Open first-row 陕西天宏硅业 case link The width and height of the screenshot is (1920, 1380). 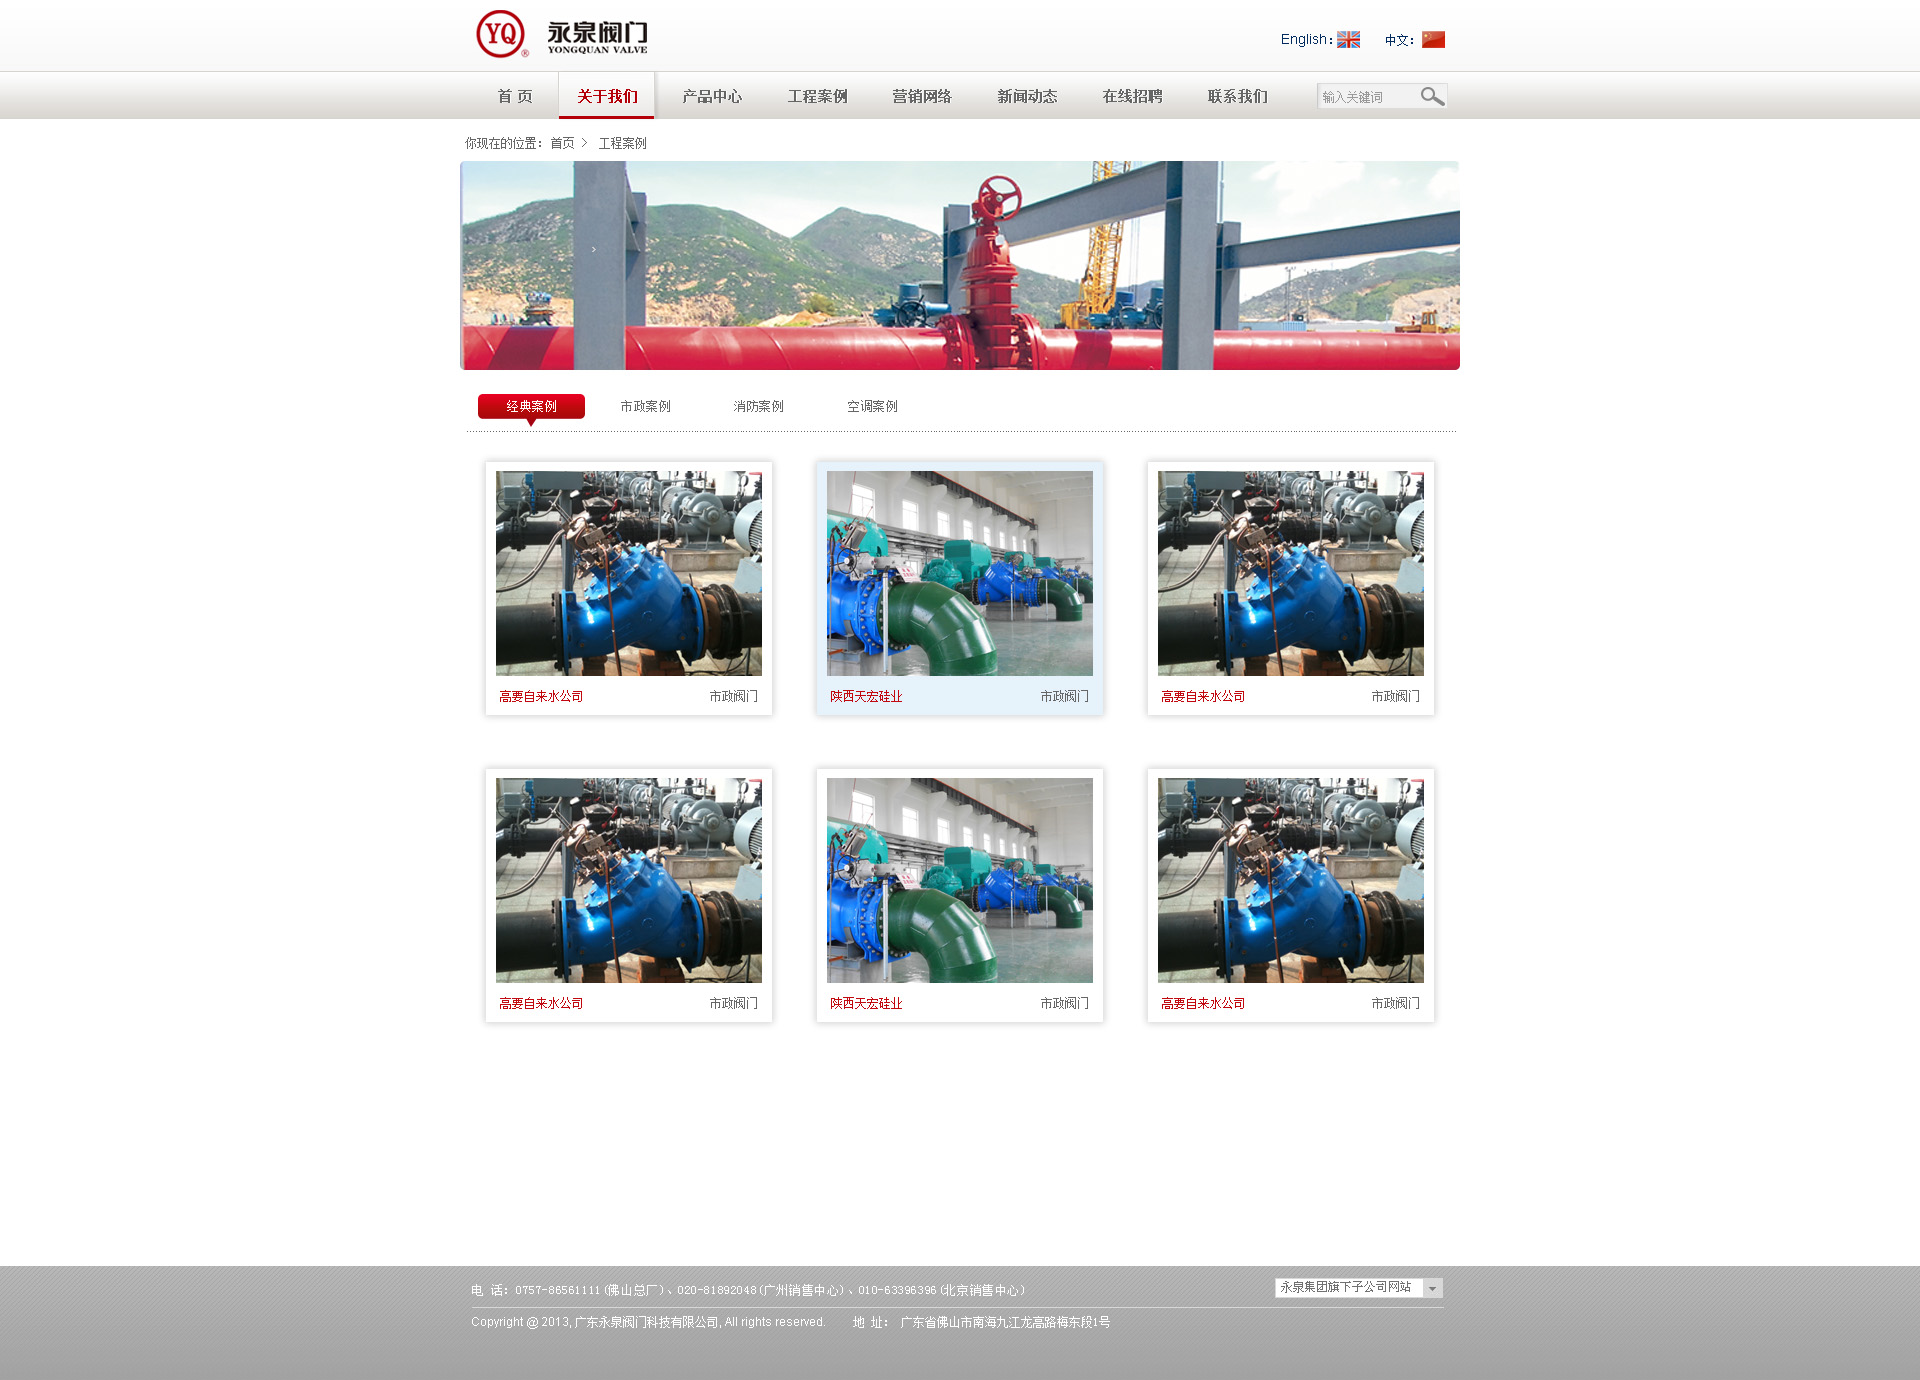point(866,696)
